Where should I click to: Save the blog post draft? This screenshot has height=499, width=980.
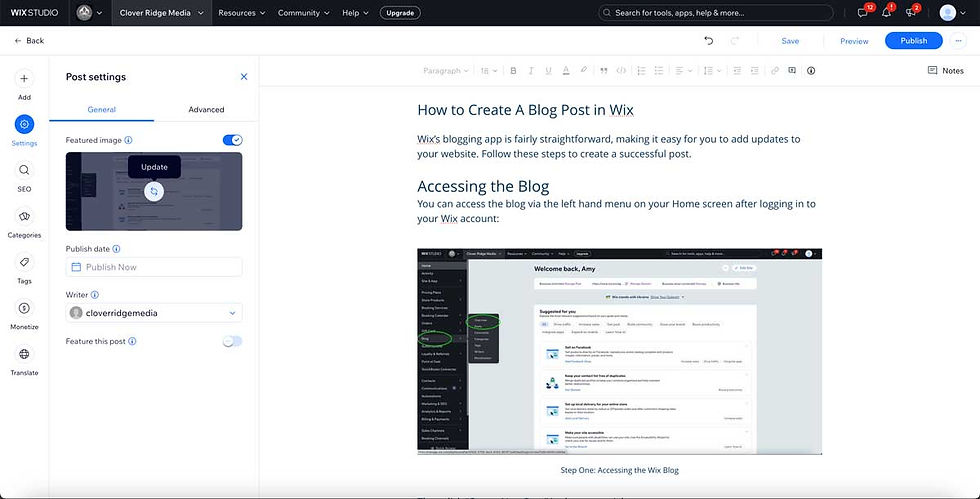pyautogui.click(x=790, y=41)
